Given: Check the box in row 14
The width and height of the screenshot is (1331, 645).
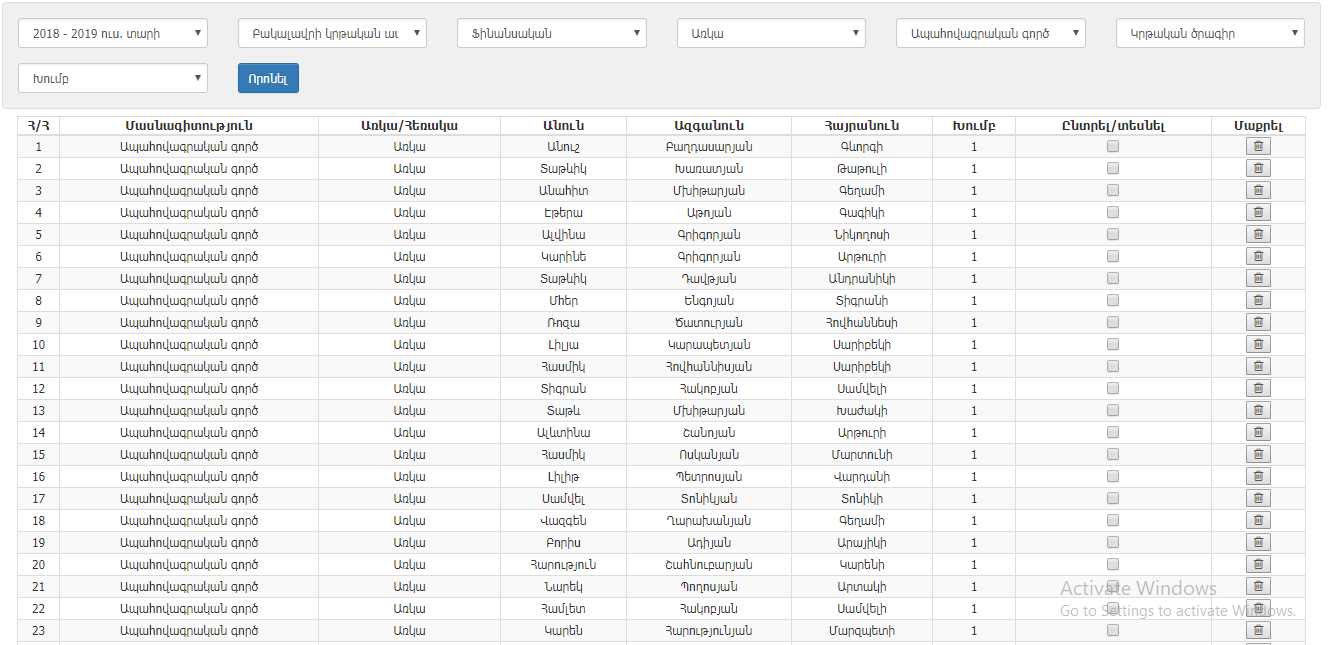Looking at the screenshot, I should pos(1113,432).
